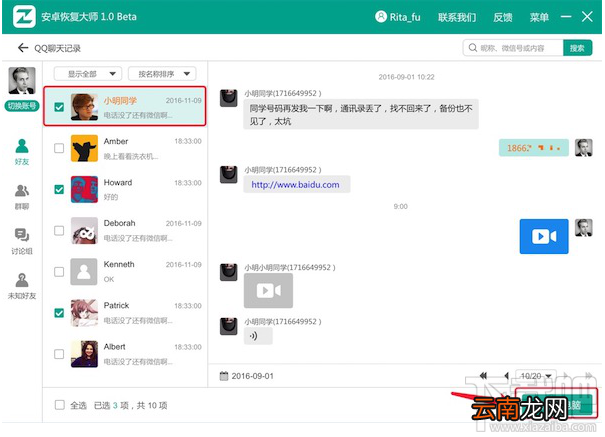Open the Rita_fu user account icon
This screenshot has width=605, height=437.
point(380,17)
